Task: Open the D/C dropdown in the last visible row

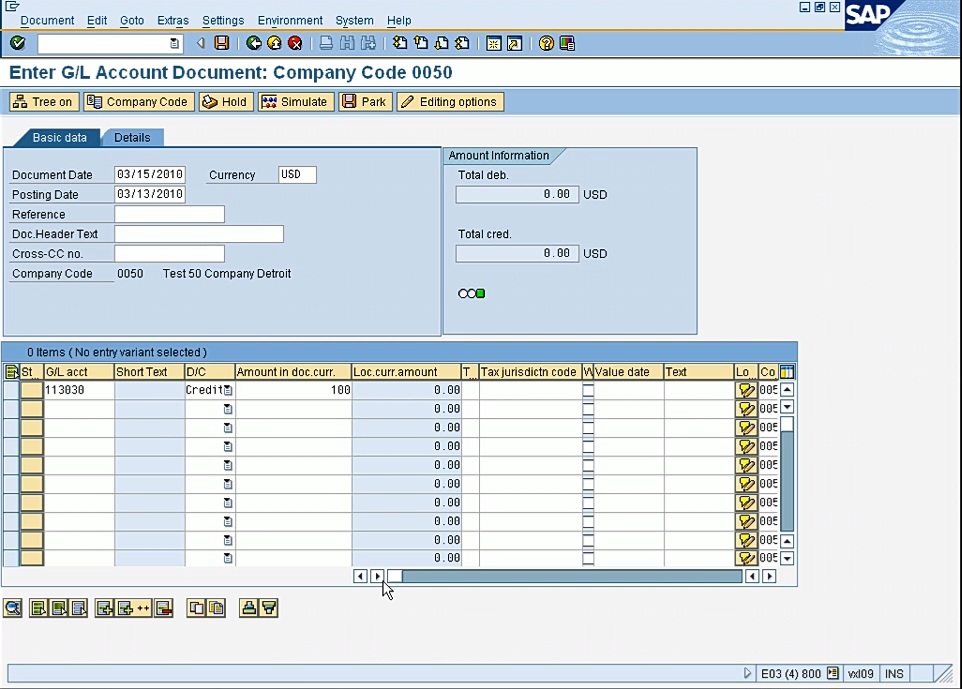Action: (x=228, y=558)
